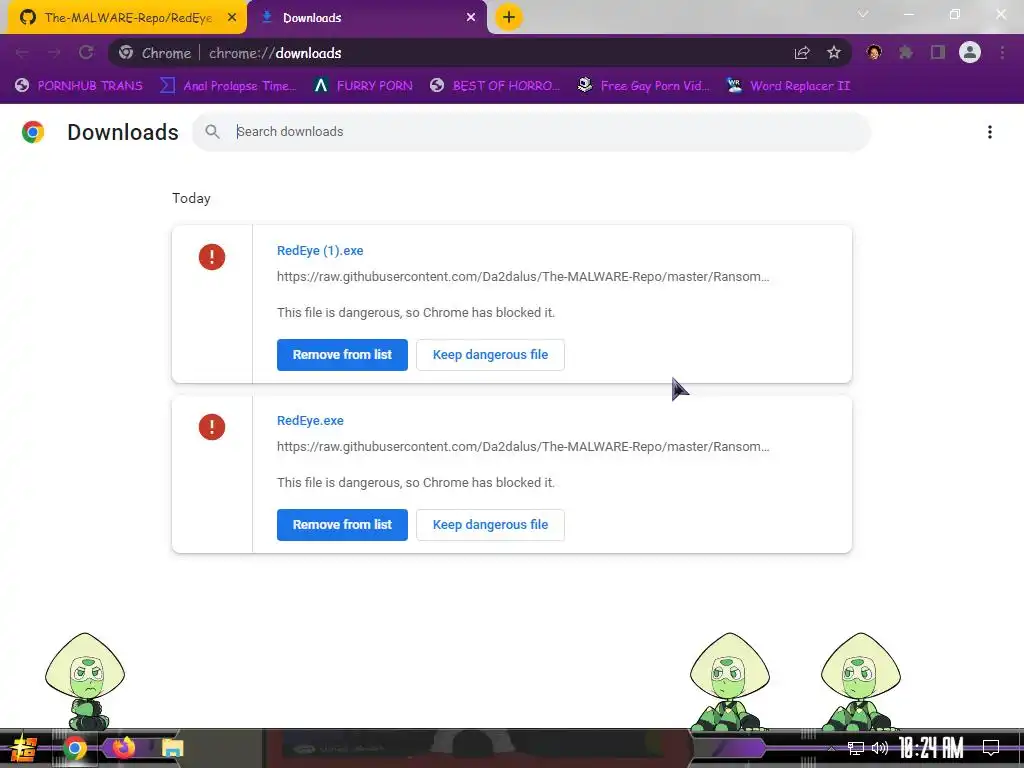Click source URL of RedEye (1).exe
The height and width of the screenshot is (768, 1024).
pos(523,276)
